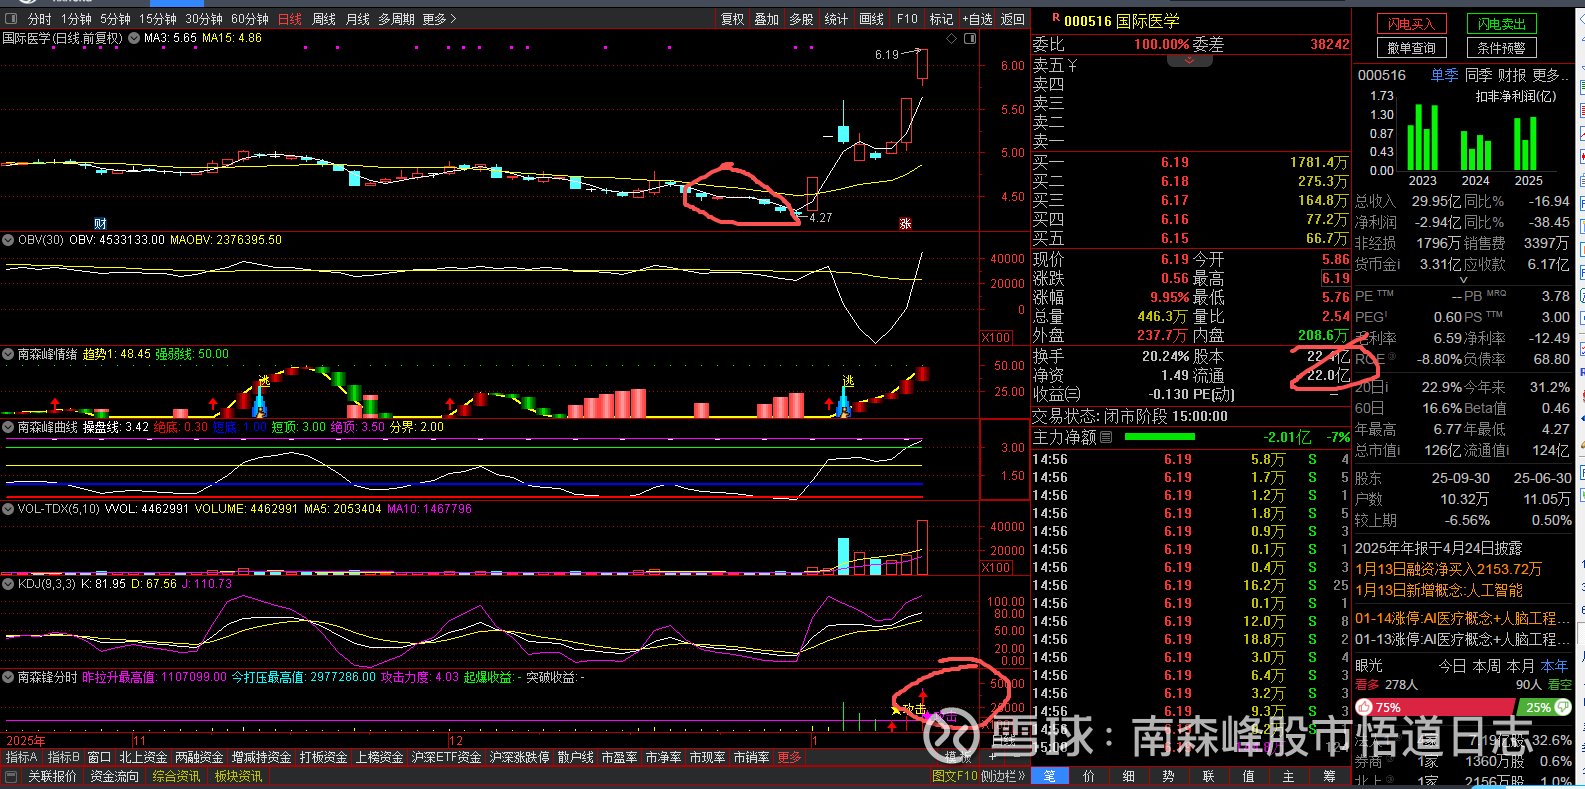Switch to the 周线 weekly chart tab
The image size is (1585, 789).
(324, 19)
